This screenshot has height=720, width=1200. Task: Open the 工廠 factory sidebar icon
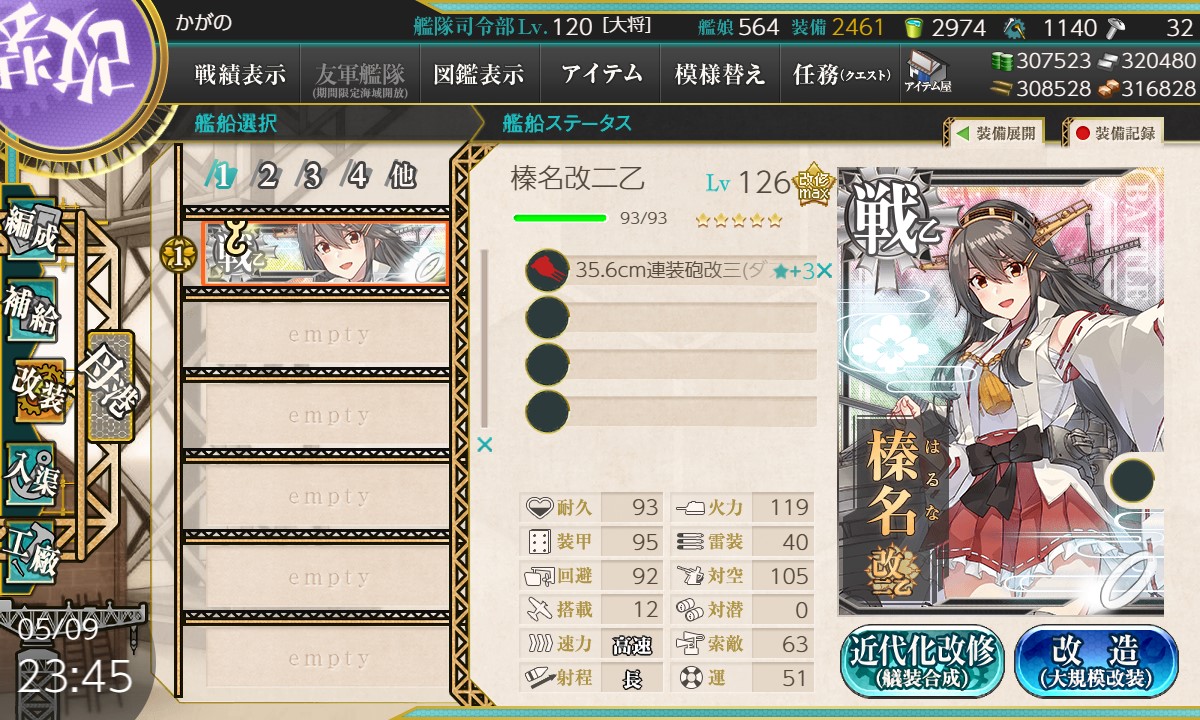pyautogui.click(x=32, y=551)
